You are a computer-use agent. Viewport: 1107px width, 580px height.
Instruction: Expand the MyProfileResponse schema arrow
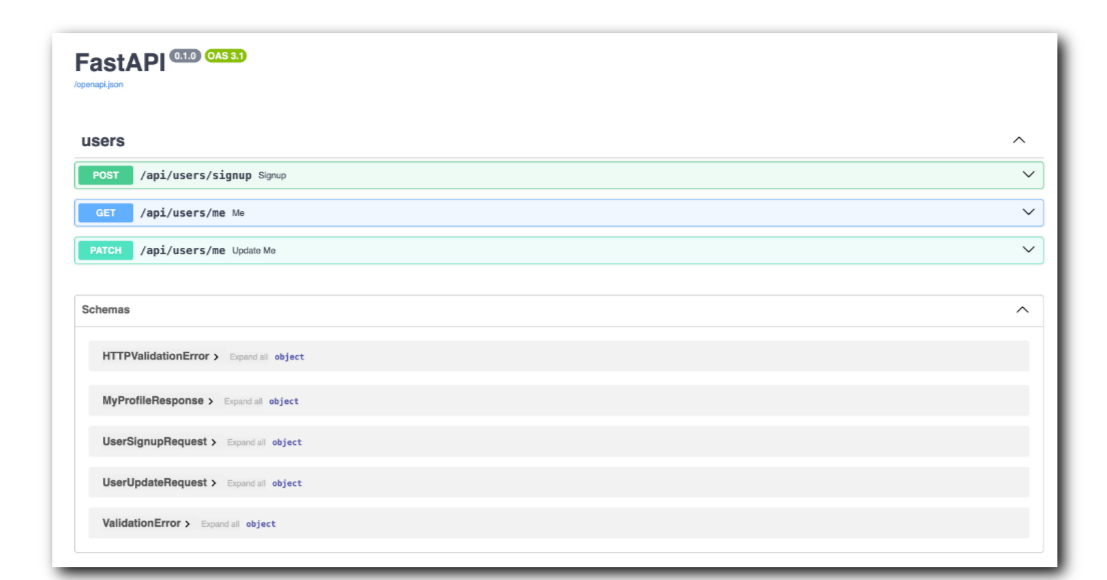point(210,401)
